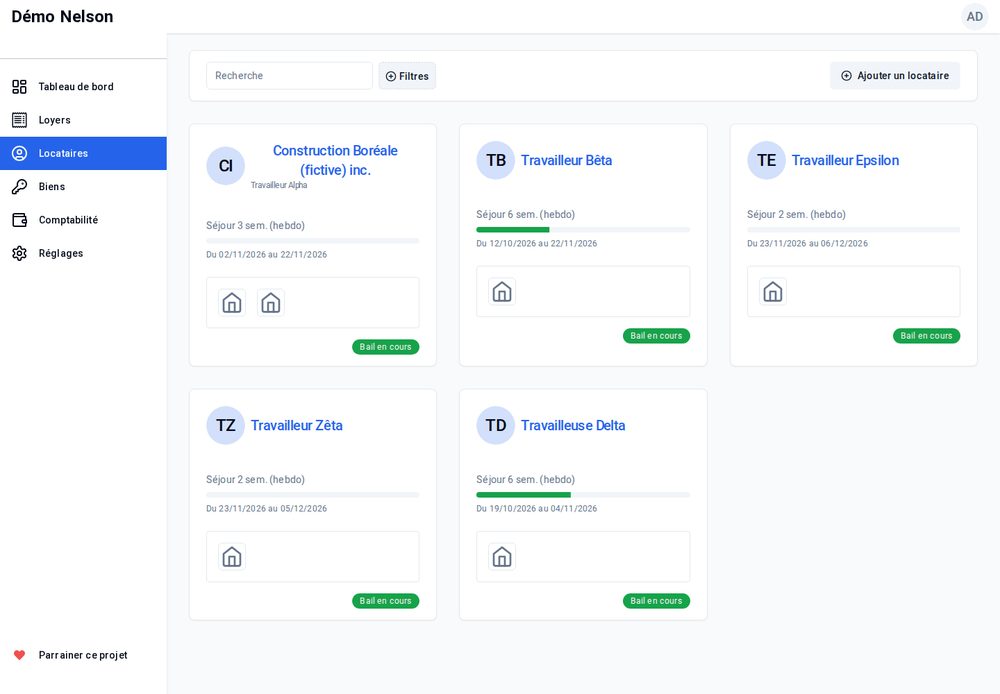Open Construction Boréale (fictive) inc. tenant
Viewport: 1000px width, 694px height.
click(x=335, y=160)
